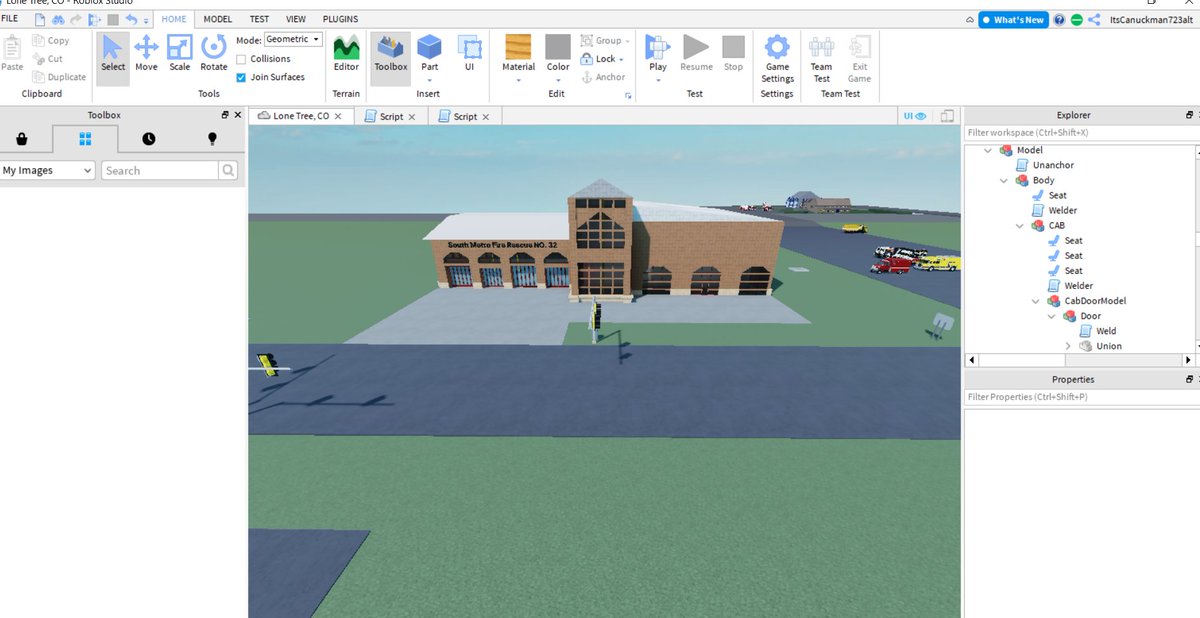Click the What's New button
The width and height of the screenshot is (1200, 618).
(x=1013, y=19)
